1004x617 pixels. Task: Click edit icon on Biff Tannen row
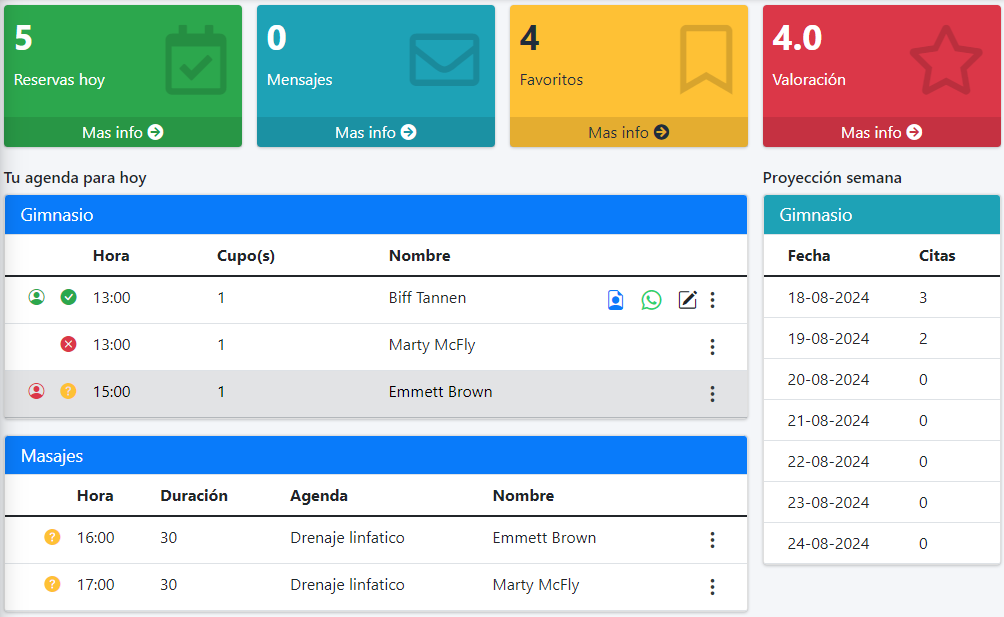coord(687,300)
